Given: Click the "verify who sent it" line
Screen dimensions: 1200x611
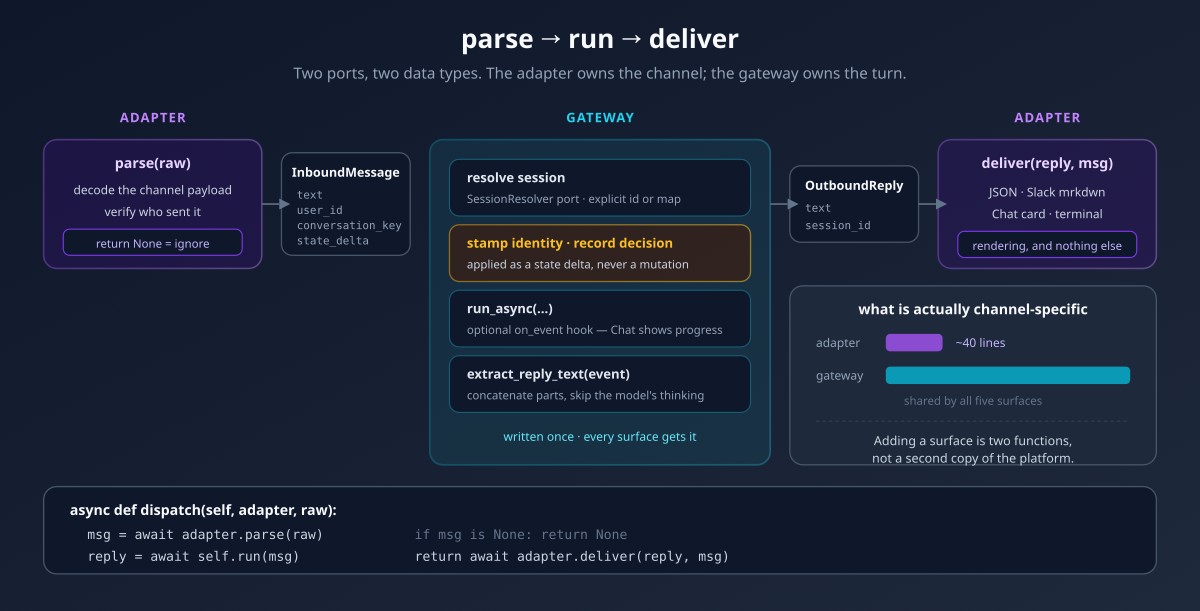Looking at the screenshot, I should click(153, 212).
